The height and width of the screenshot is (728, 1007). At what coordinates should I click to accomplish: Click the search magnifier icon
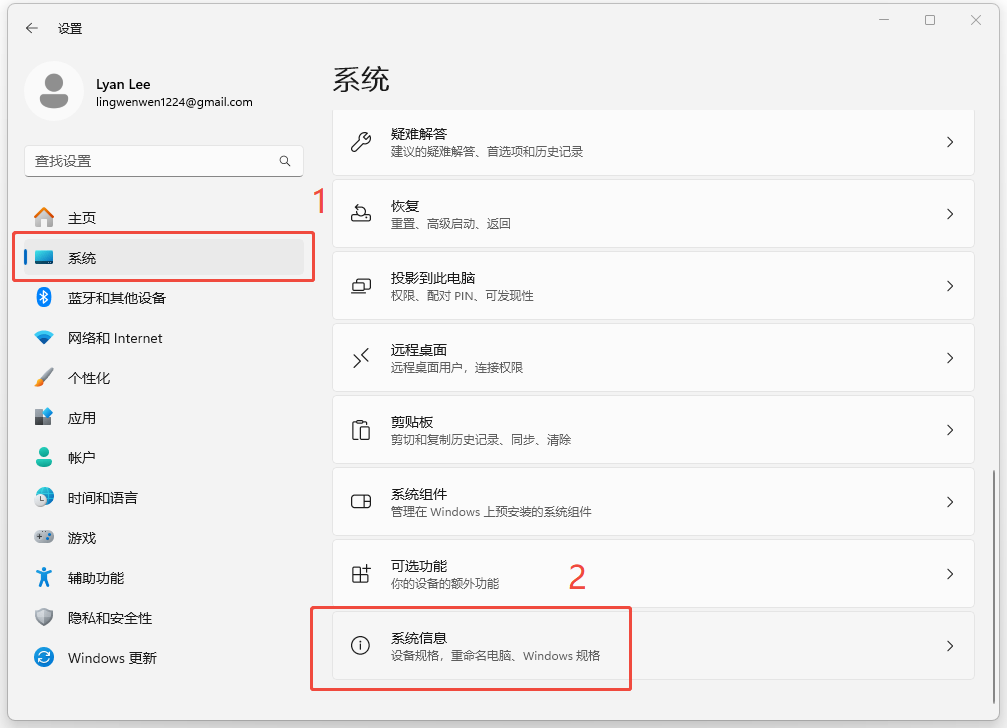tap(285, 161)
